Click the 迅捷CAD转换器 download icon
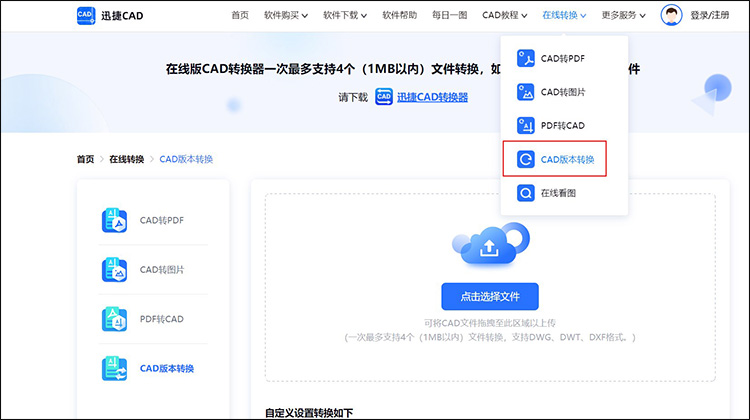 pos(384,97)
